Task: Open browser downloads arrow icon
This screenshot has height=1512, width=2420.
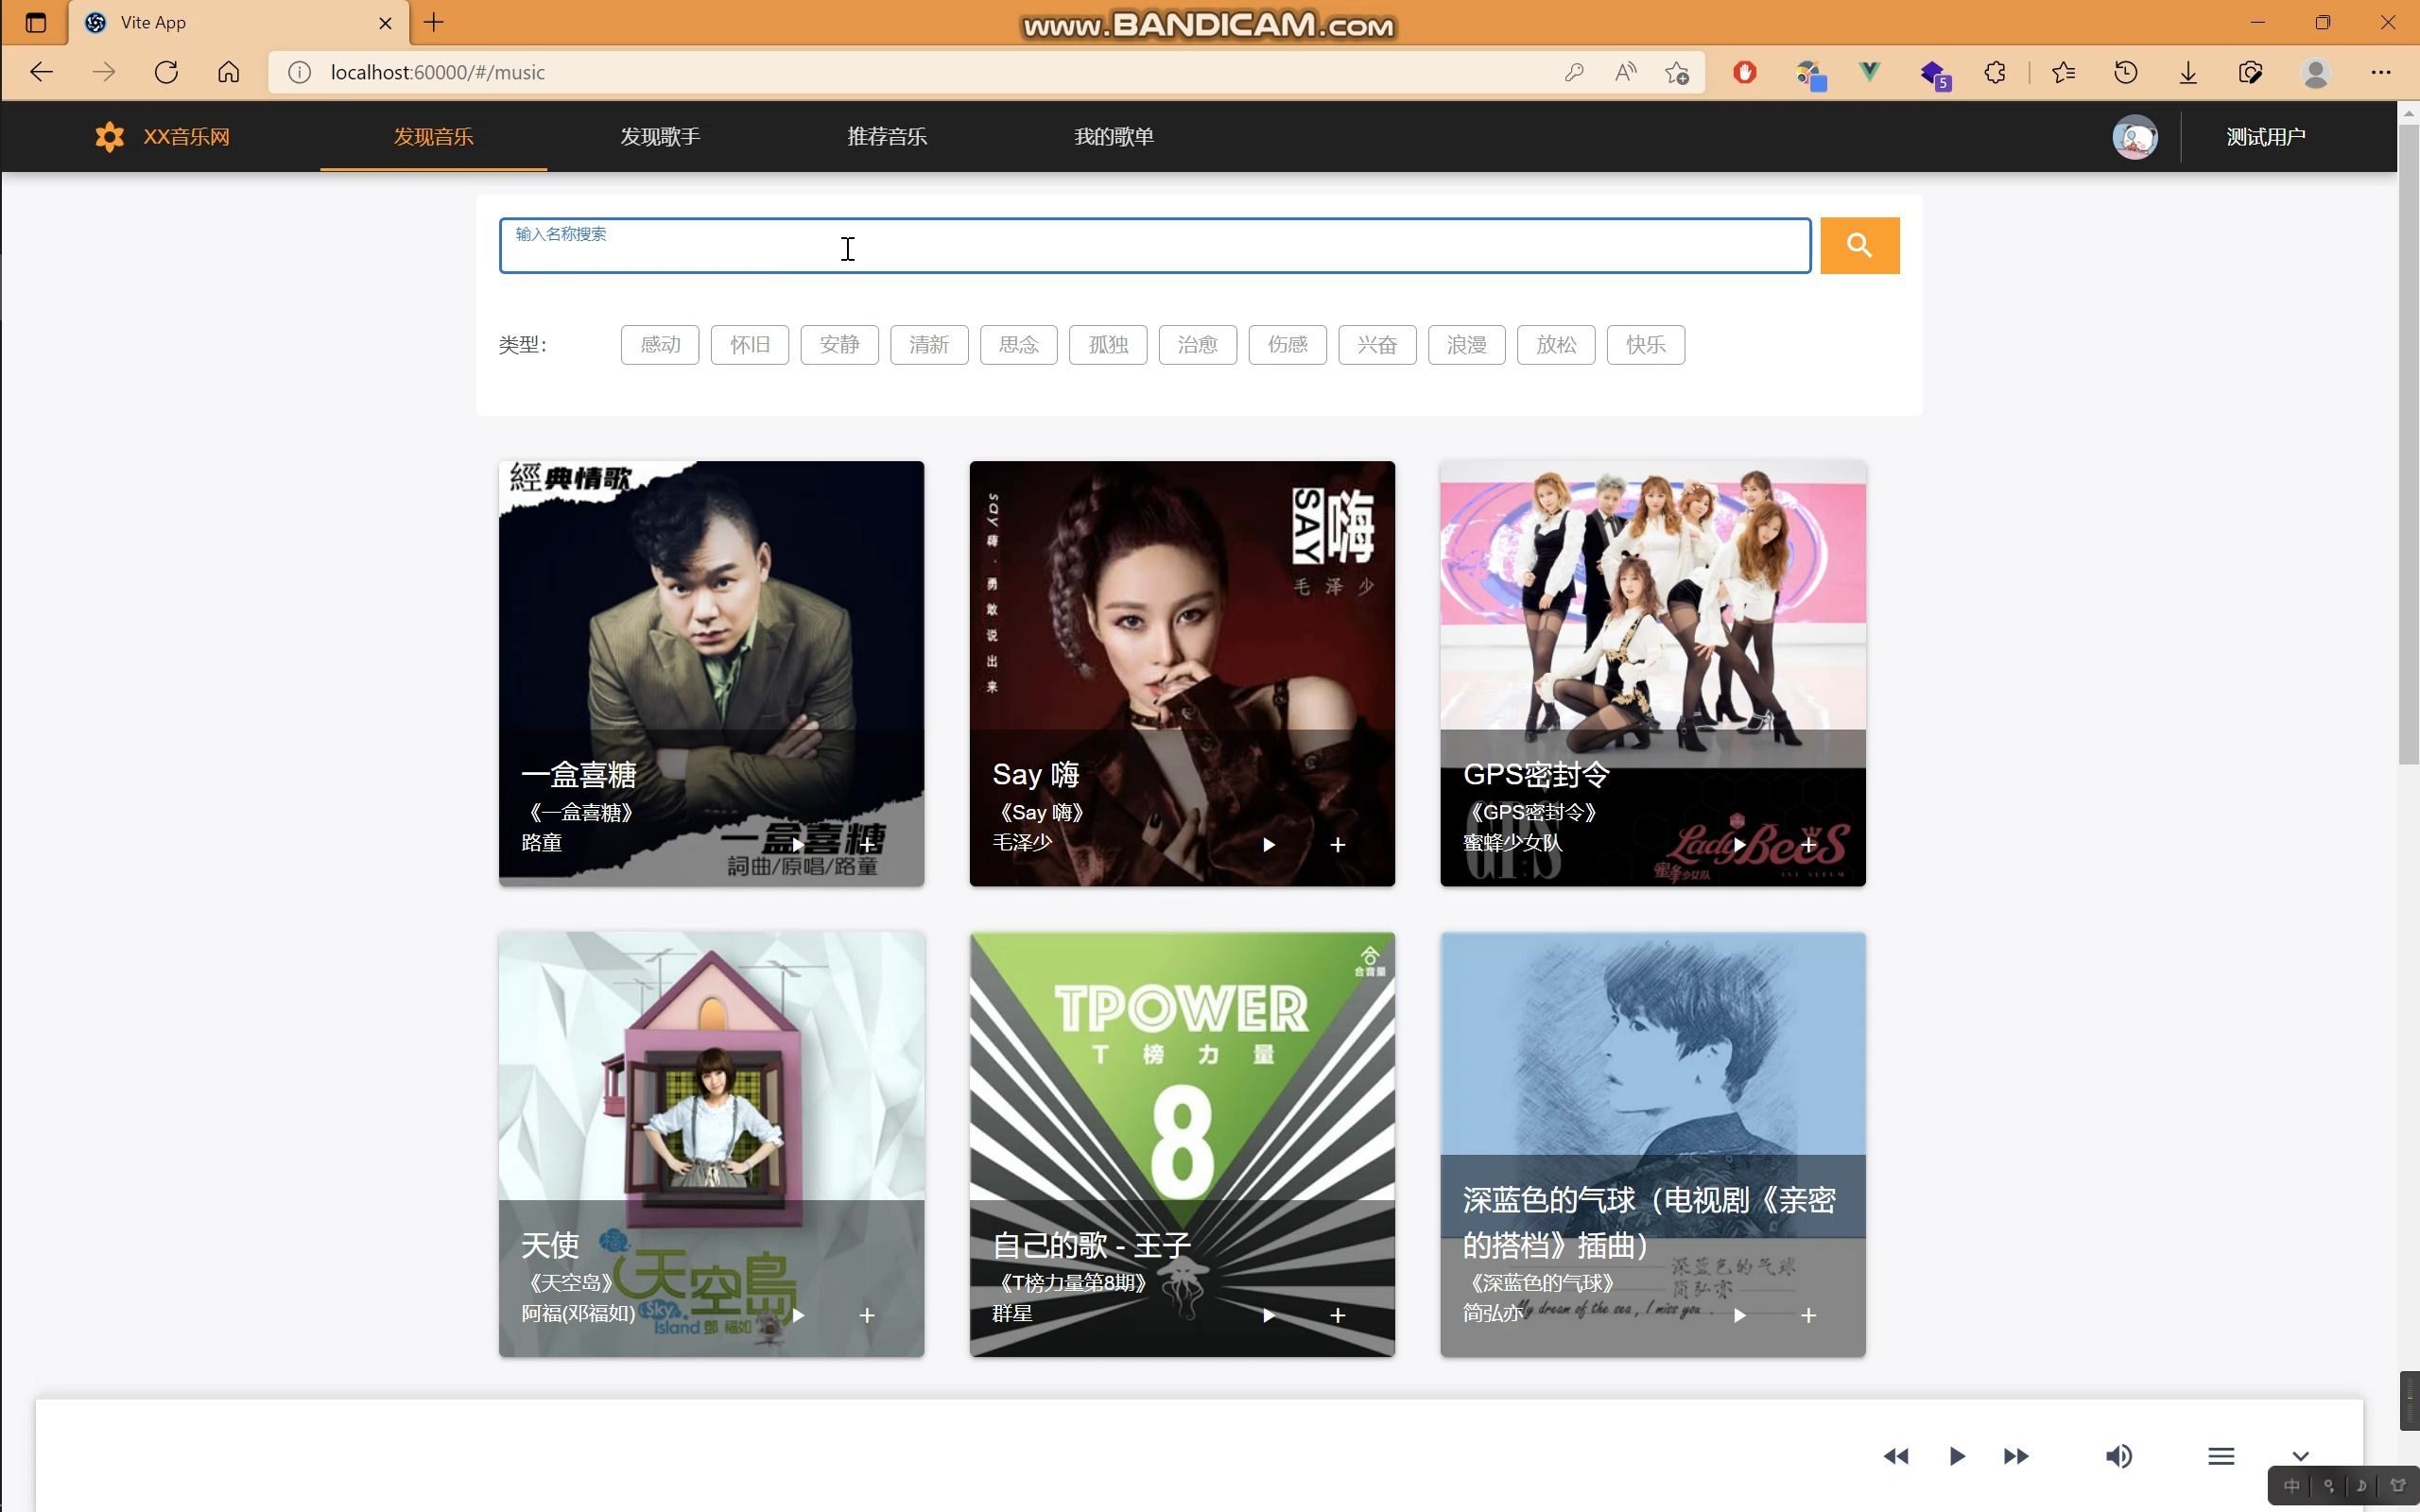Action: click(2188, 72)
